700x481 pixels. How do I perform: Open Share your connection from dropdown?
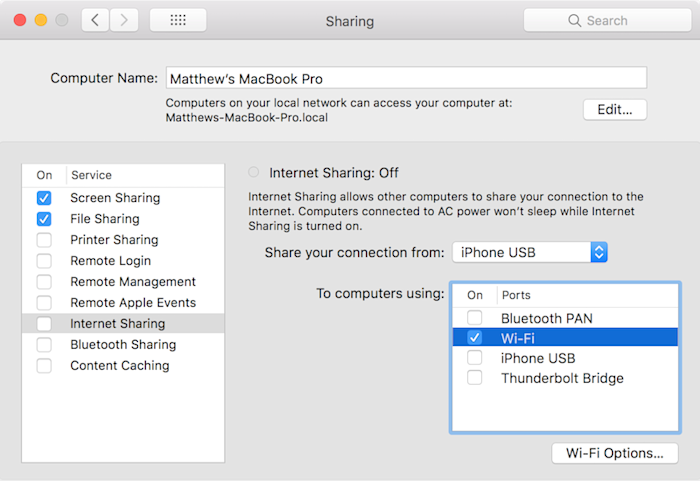529,252
